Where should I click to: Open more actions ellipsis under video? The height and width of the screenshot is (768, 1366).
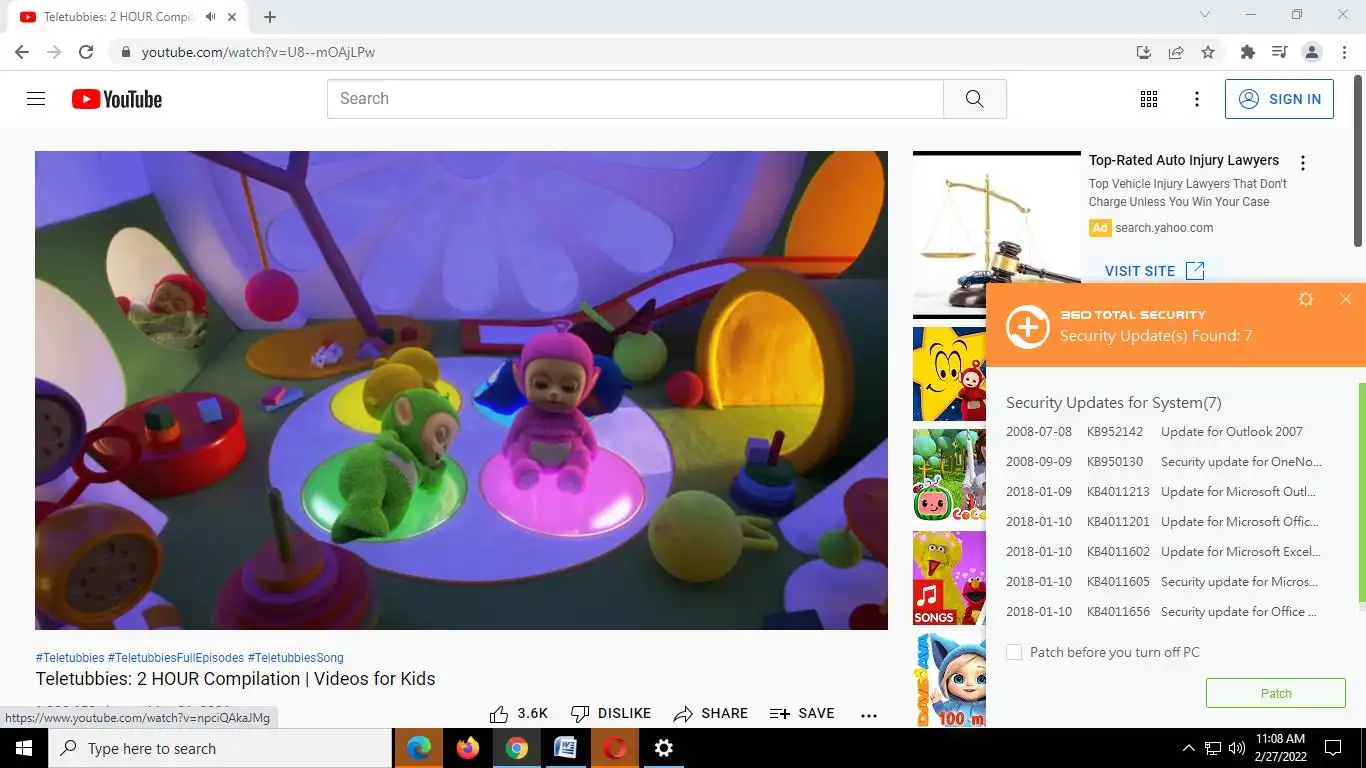(x=869, y=714)
